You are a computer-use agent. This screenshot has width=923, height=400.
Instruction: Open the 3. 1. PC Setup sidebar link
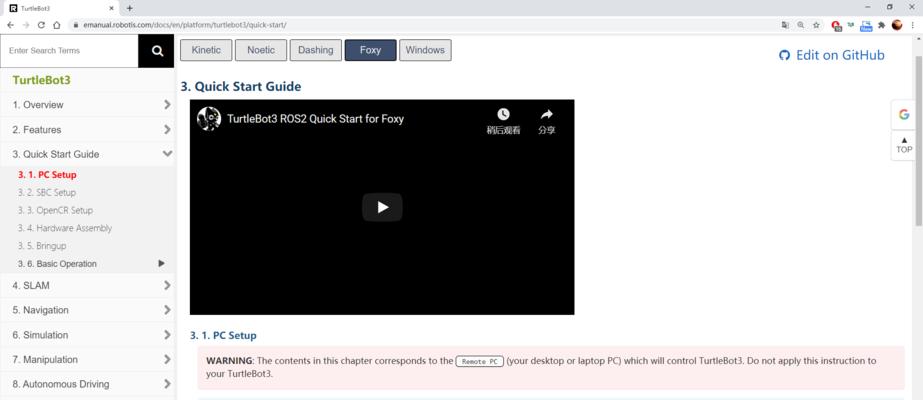[47, 175]
